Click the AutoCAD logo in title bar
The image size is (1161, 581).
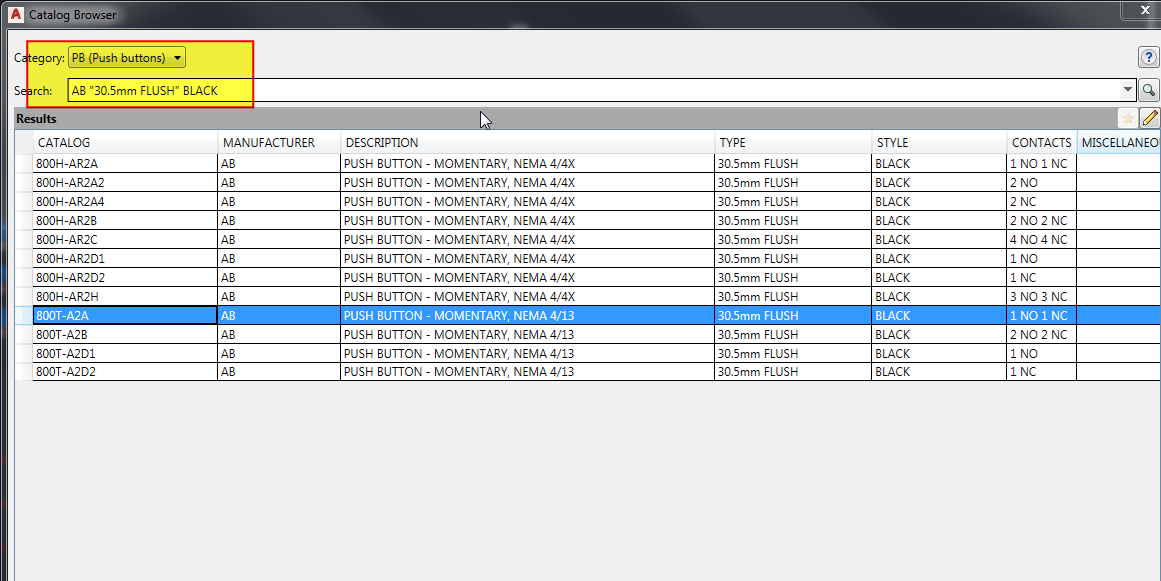(16, 14)
